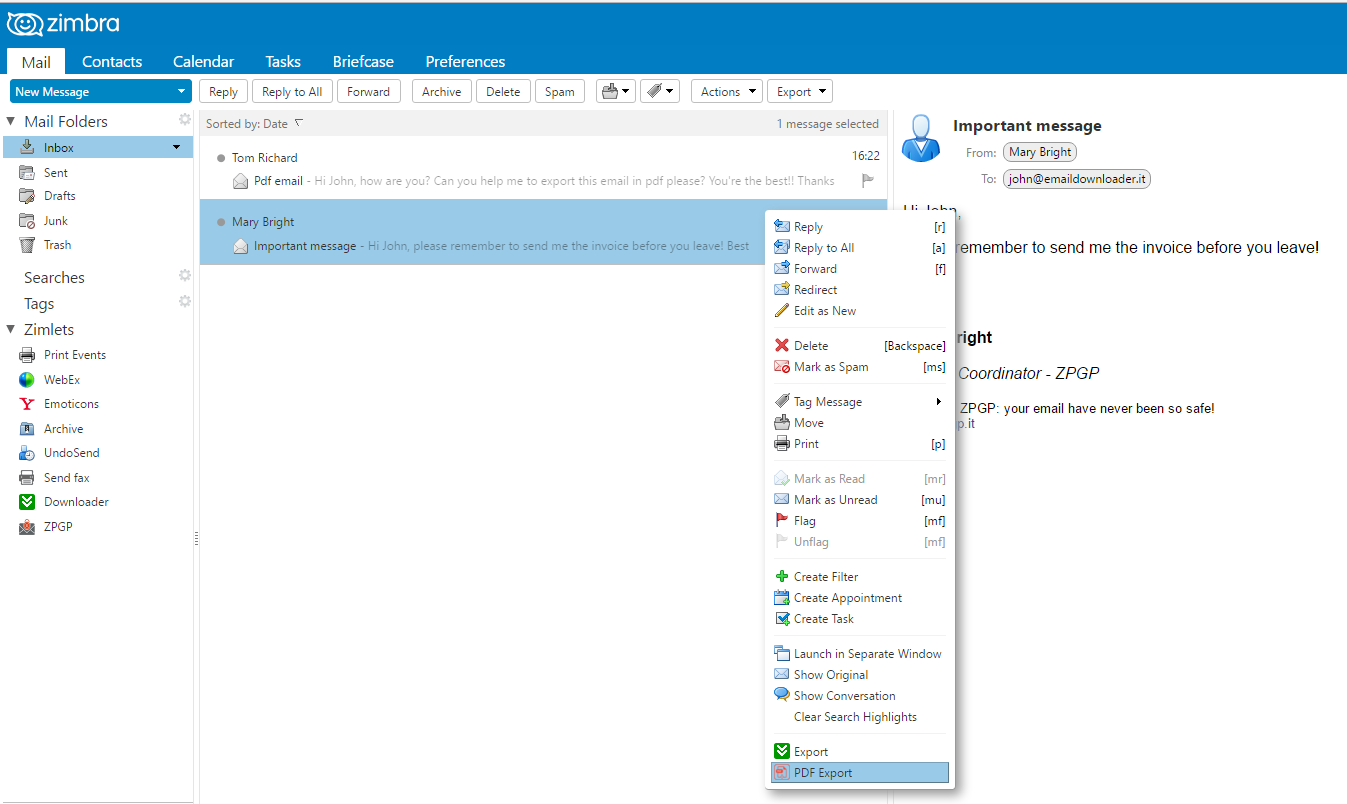Click the Junk folder icon
Image resolution: width=1347 pixels, height=804 pixels.
click(x=27, y=221)
